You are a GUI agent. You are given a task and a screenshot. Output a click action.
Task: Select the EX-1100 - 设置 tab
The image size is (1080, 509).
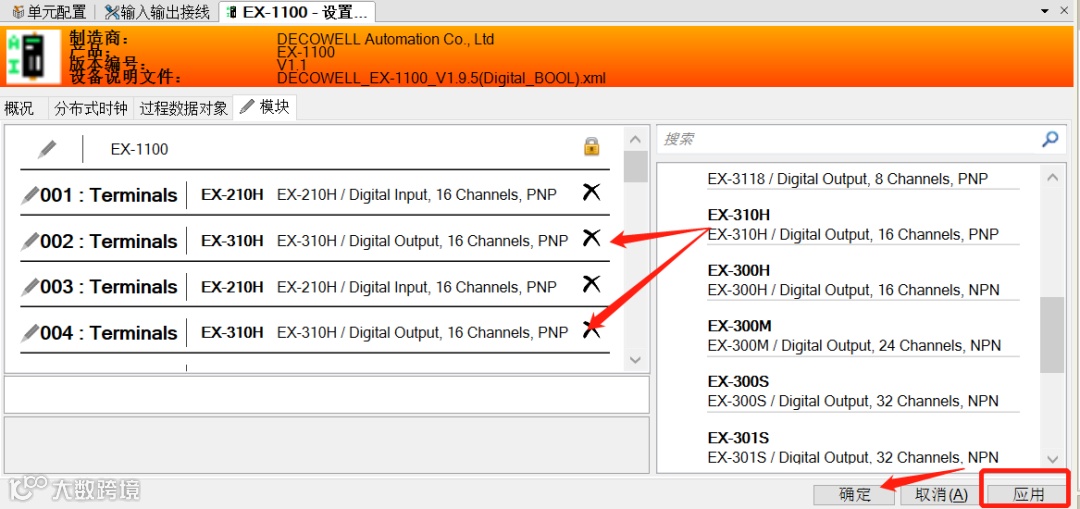coord(297,11)
